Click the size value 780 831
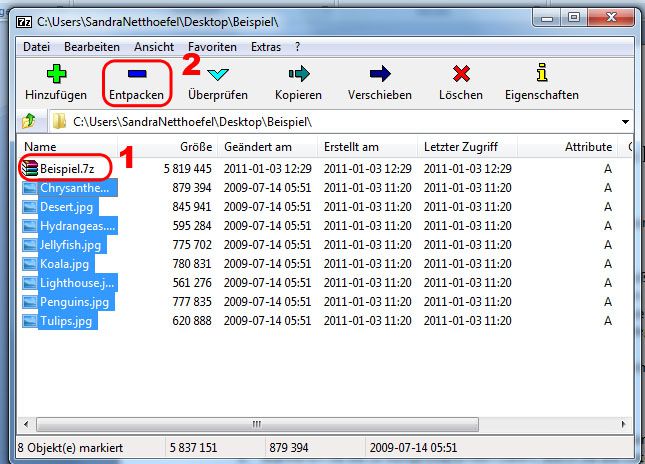Image resolution: width=645 pixels, height=464 pixels. pos(192,264)
